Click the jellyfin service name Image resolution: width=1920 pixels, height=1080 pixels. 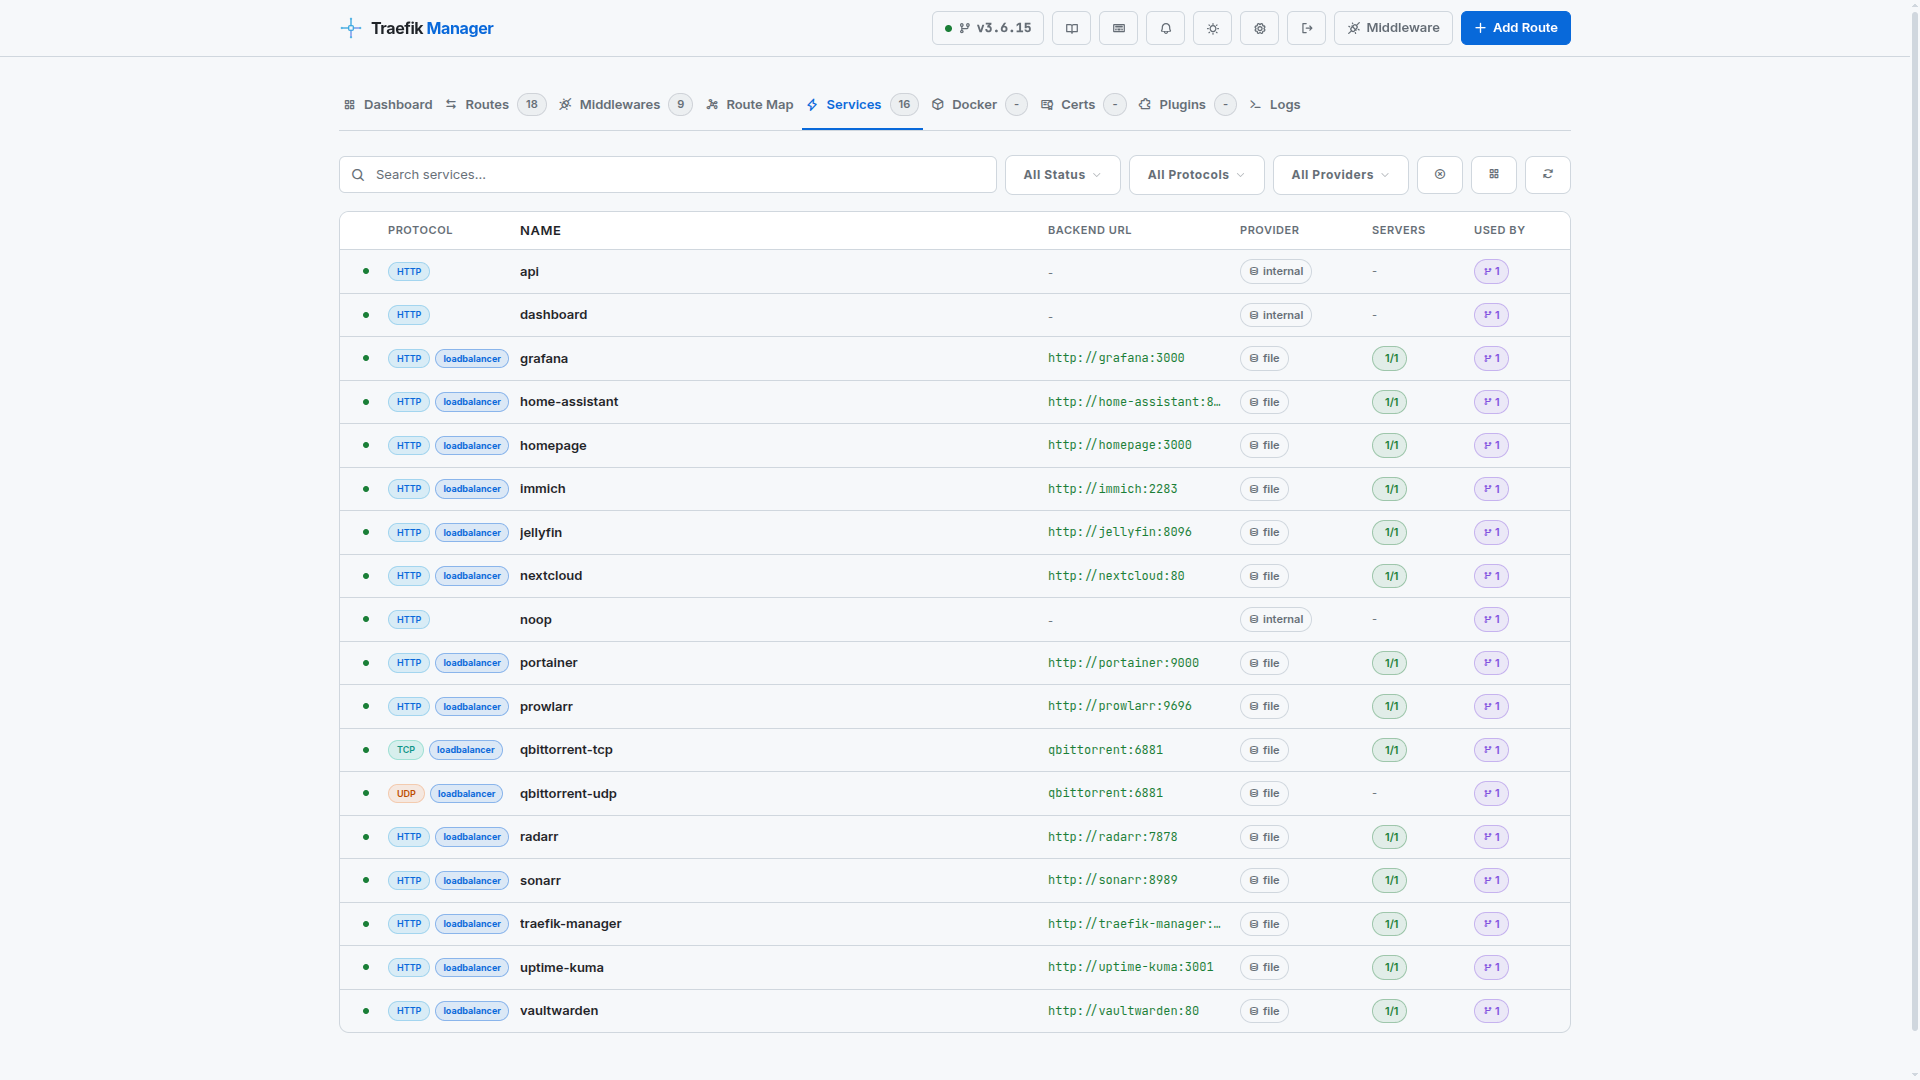(x=541, y=533)
